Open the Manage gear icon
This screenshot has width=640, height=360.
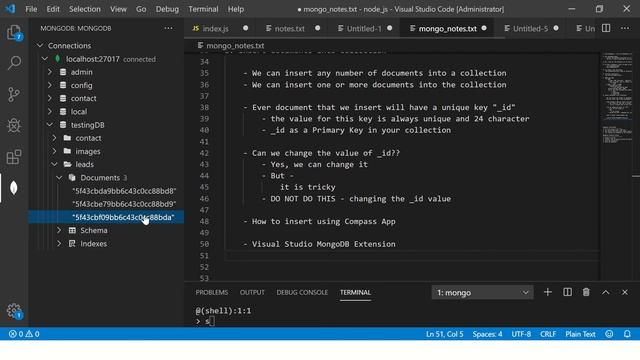point(14,311)
